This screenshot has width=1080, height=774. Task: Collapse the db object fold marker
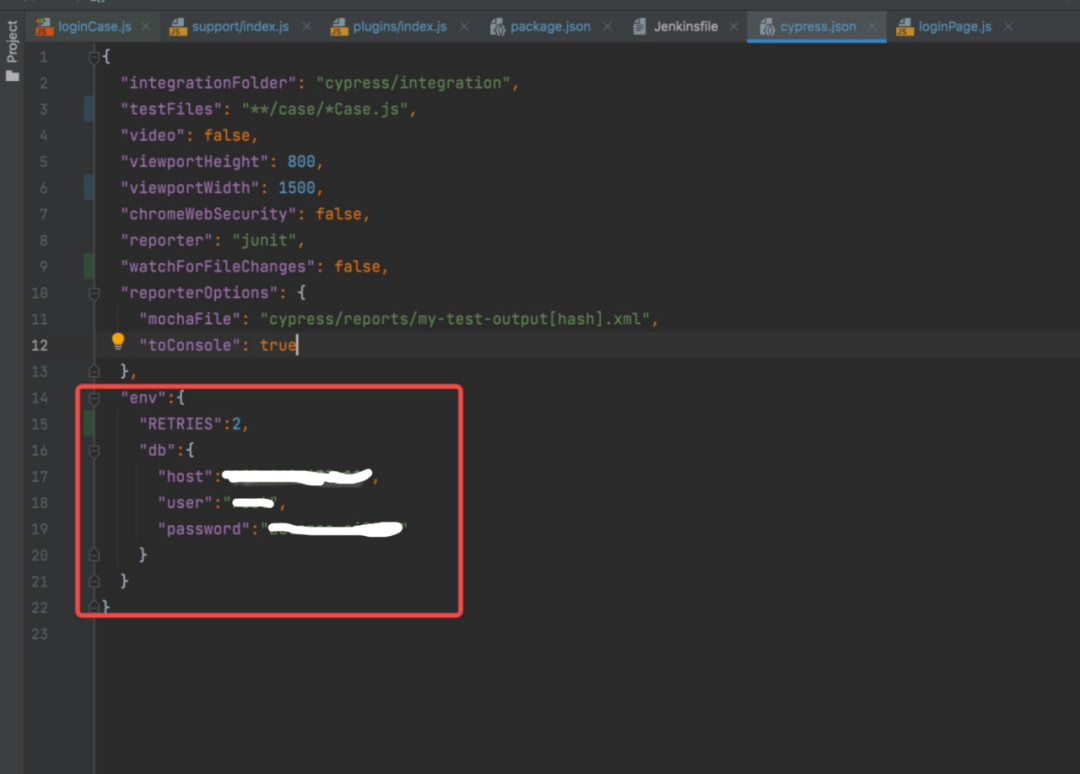tap(94, 451)
